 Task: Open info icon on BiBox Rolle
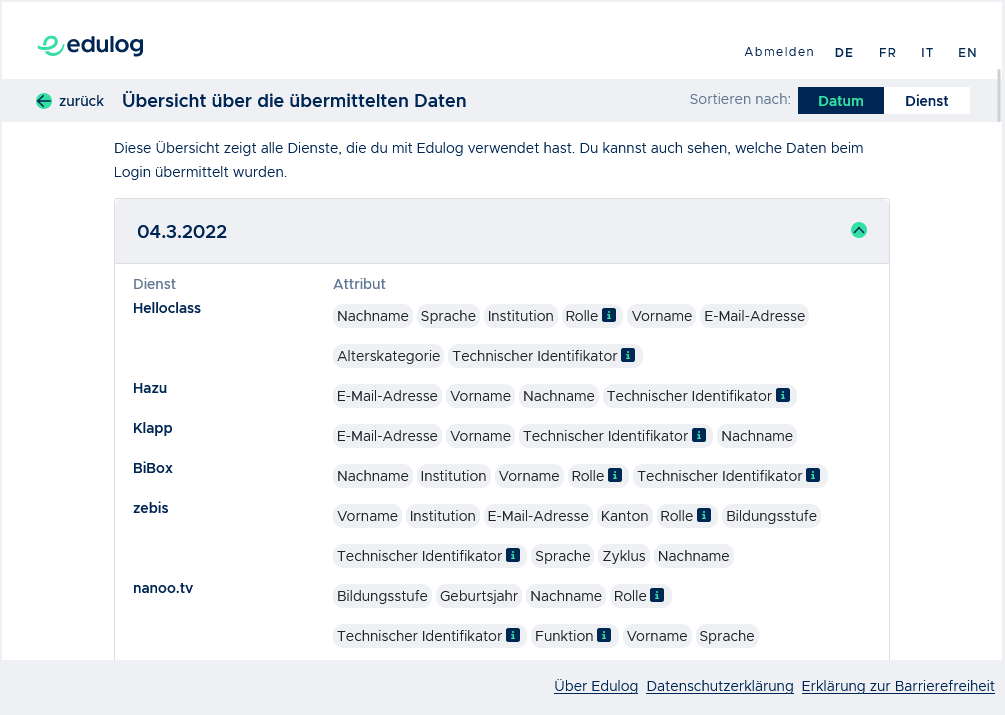[x=615, y=475]
